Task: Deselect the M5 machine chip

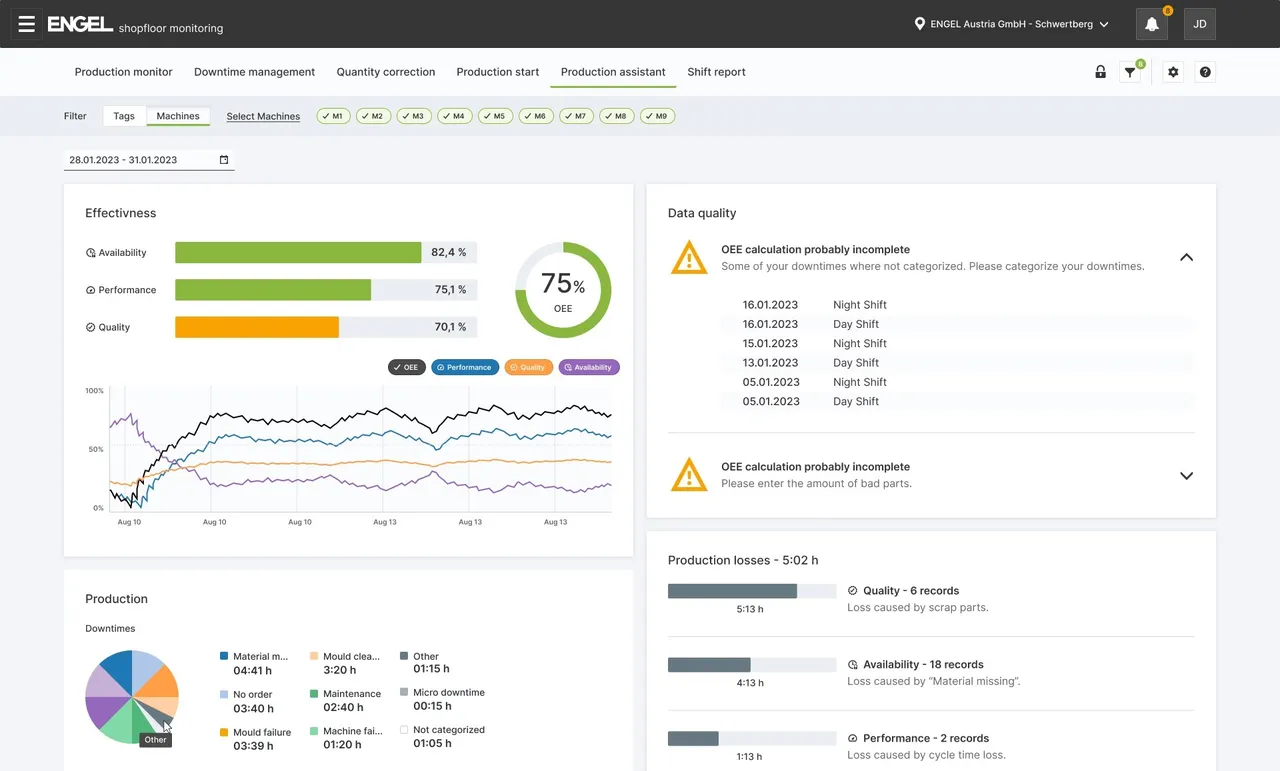Action: pyautogui.click(x=494, y=116)
